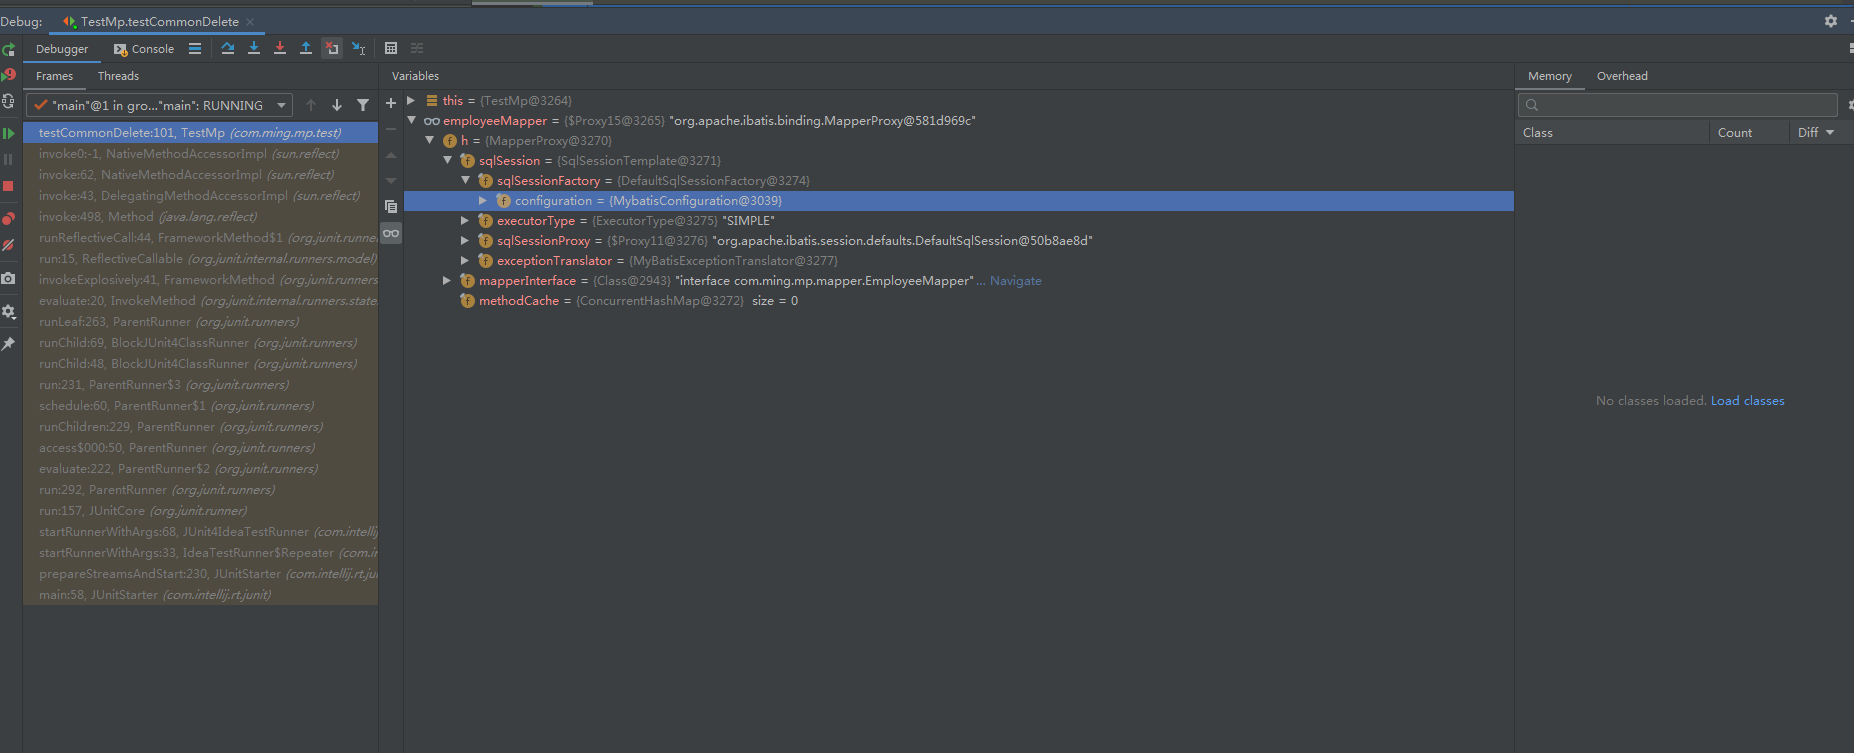
Task: Select the Overhead tab
Action: click(x=1622, y=76)
